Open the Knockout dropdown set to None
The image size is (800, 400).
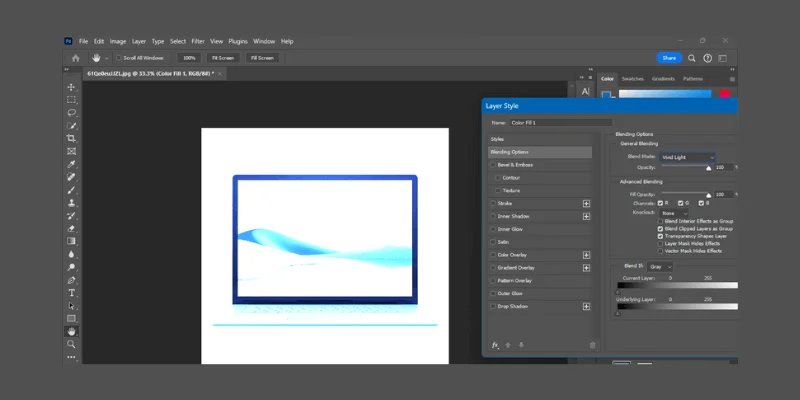coord(673,213)
